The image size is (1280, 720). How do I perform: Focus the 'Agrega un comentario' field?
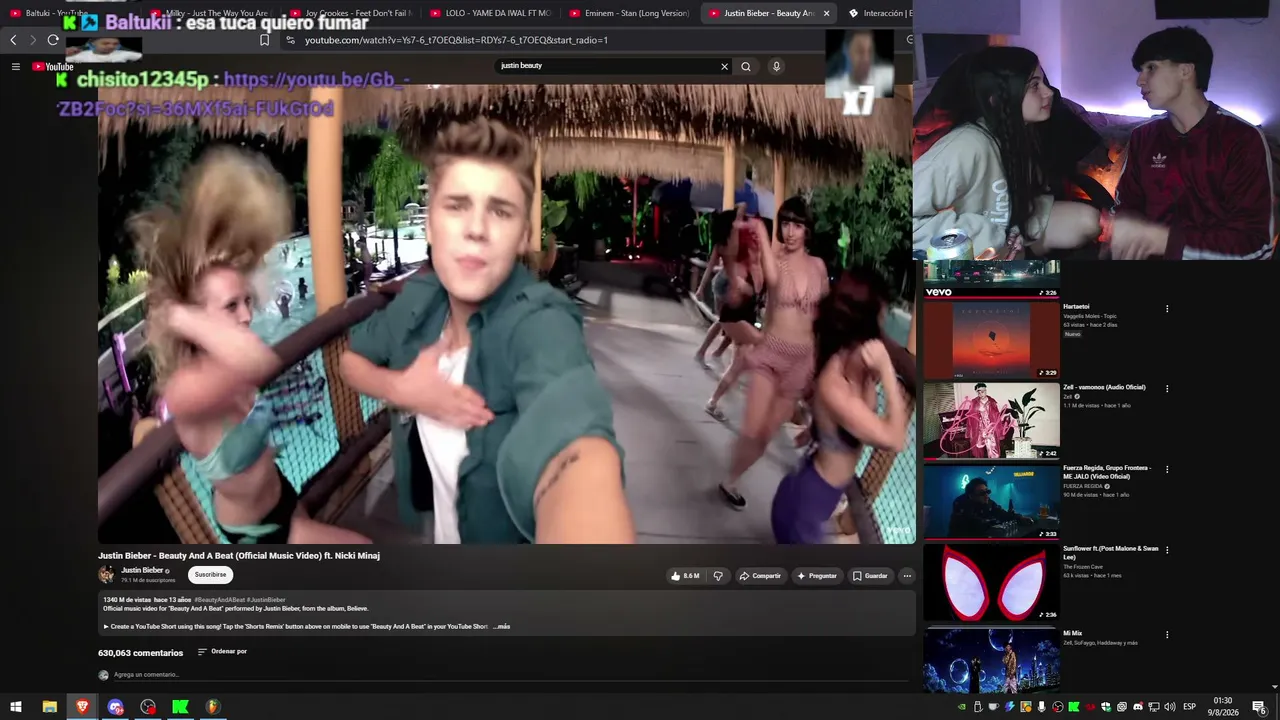510,675
